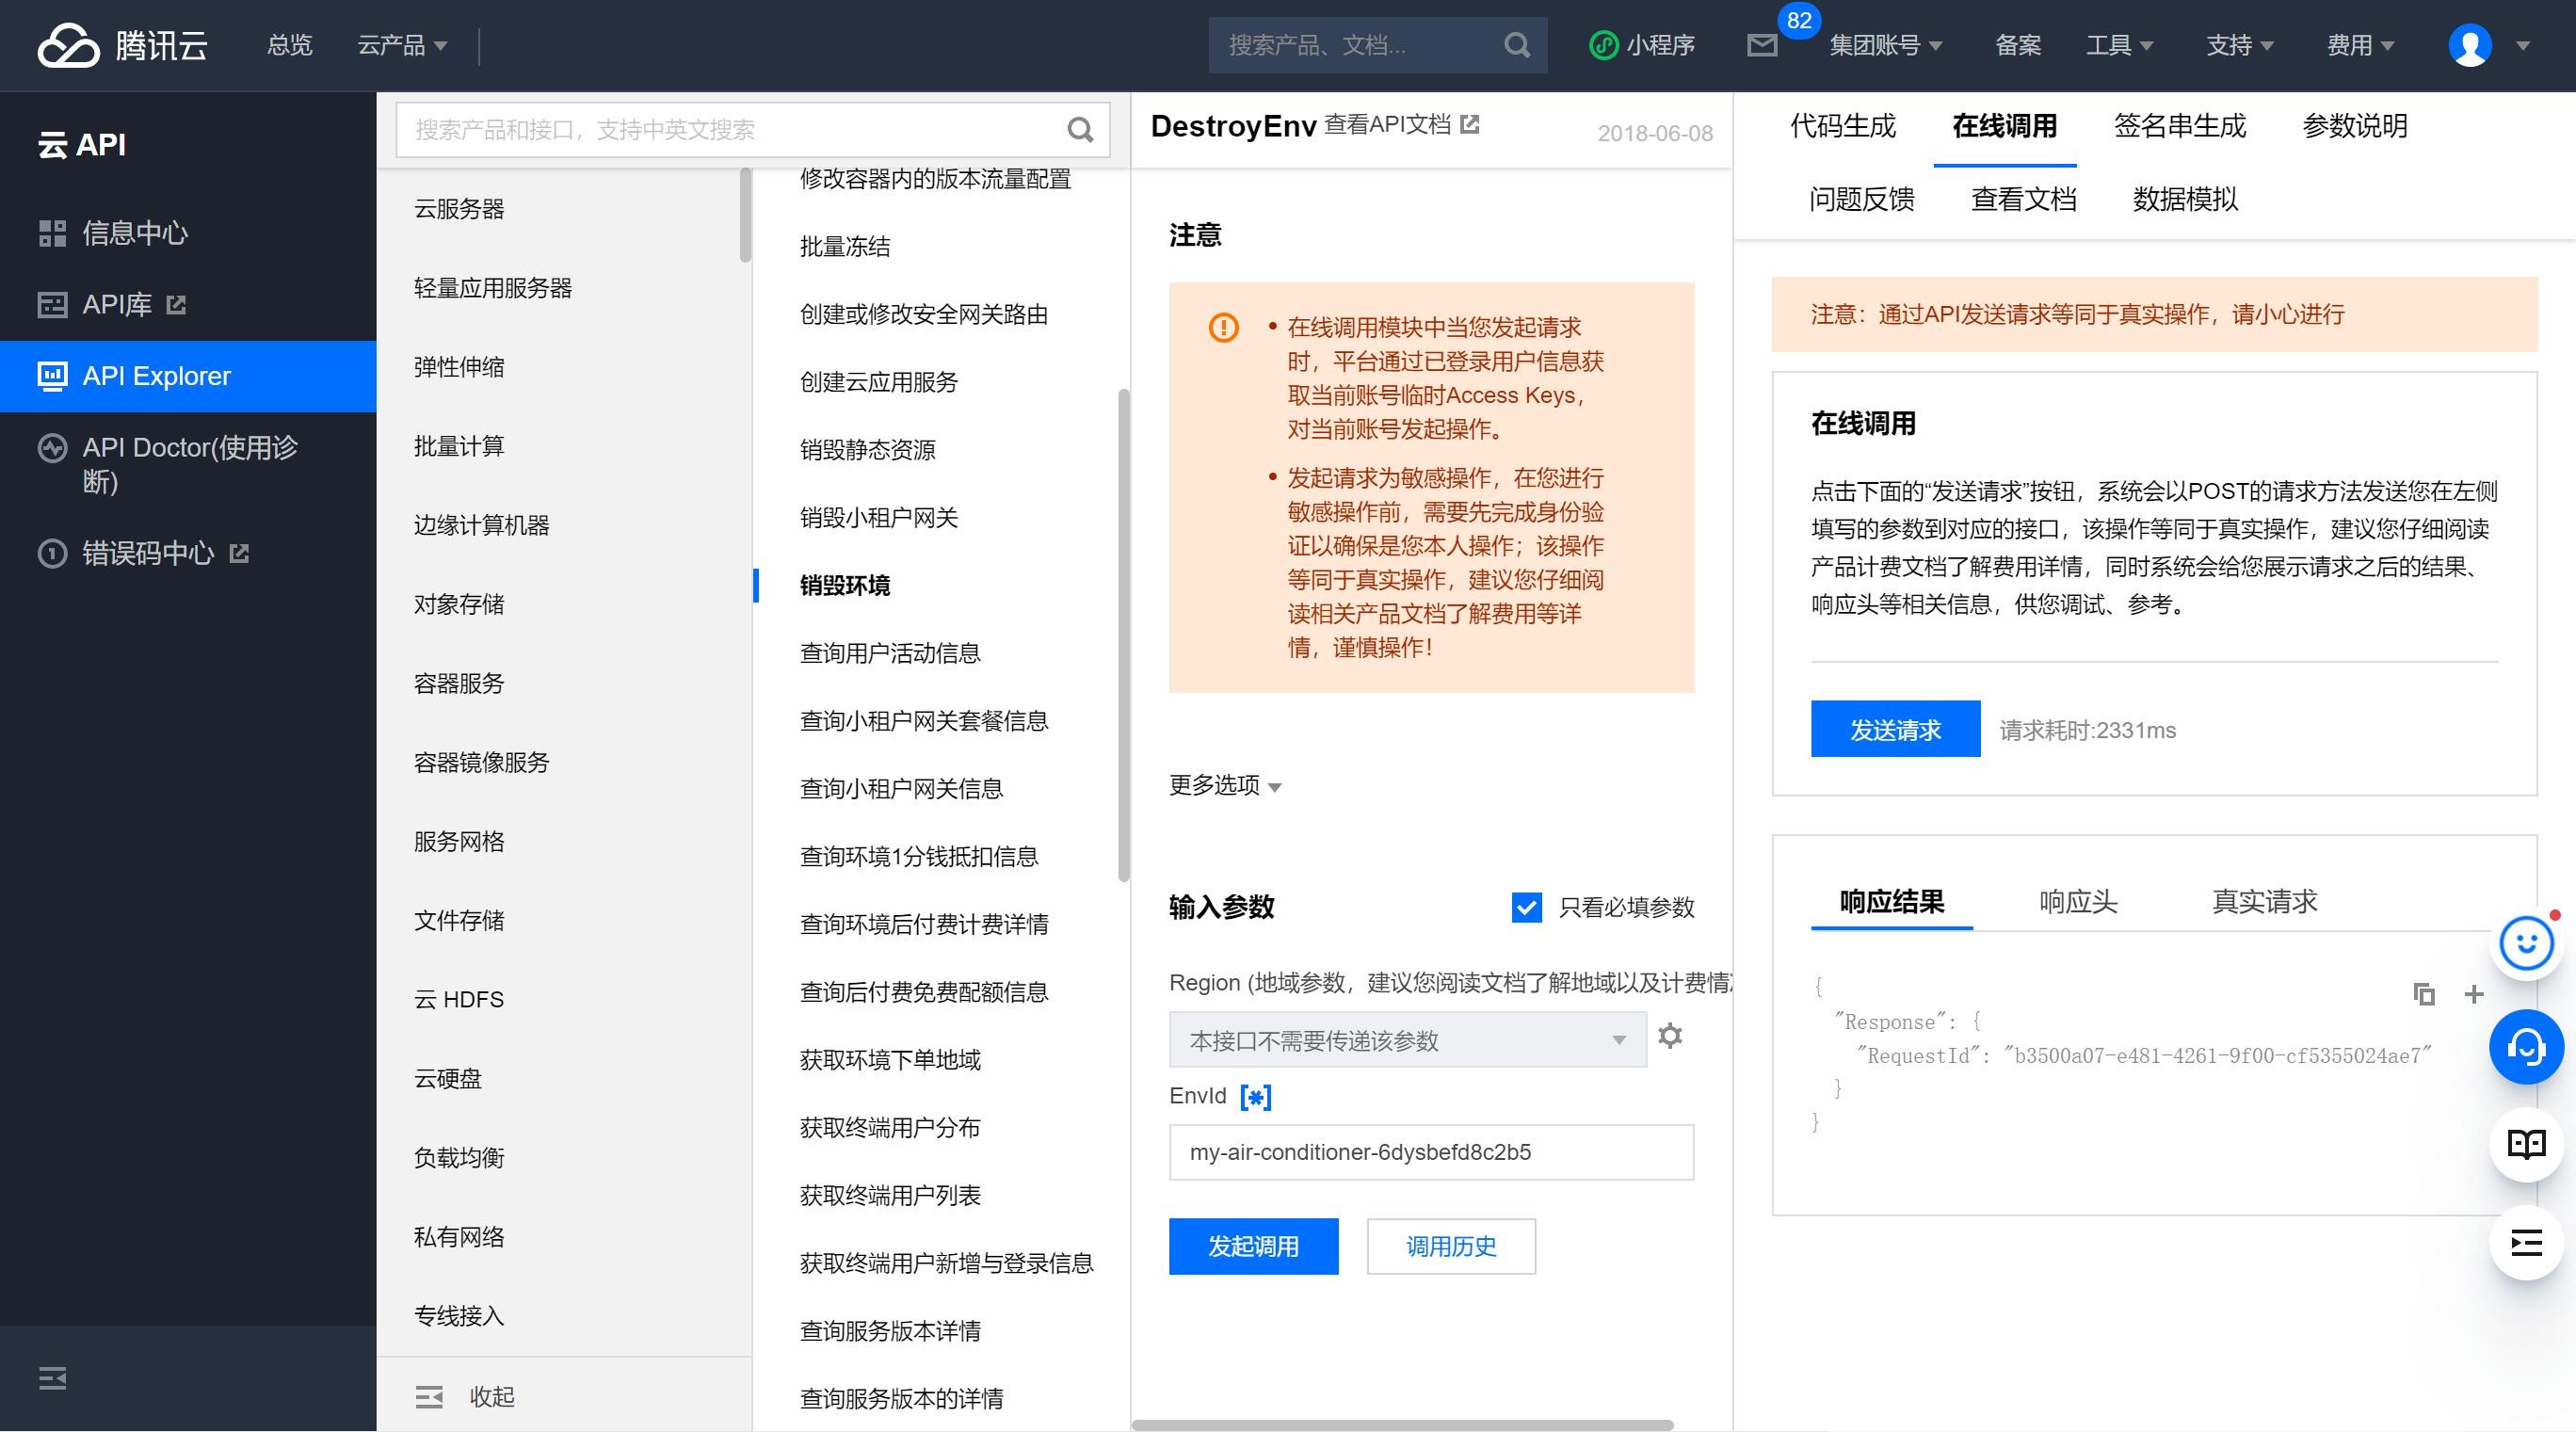Viewport: 2576px width, 1432px height.
Task: Click the user avatar icon
Action: pyautogui.click(x=2470, y=45)
